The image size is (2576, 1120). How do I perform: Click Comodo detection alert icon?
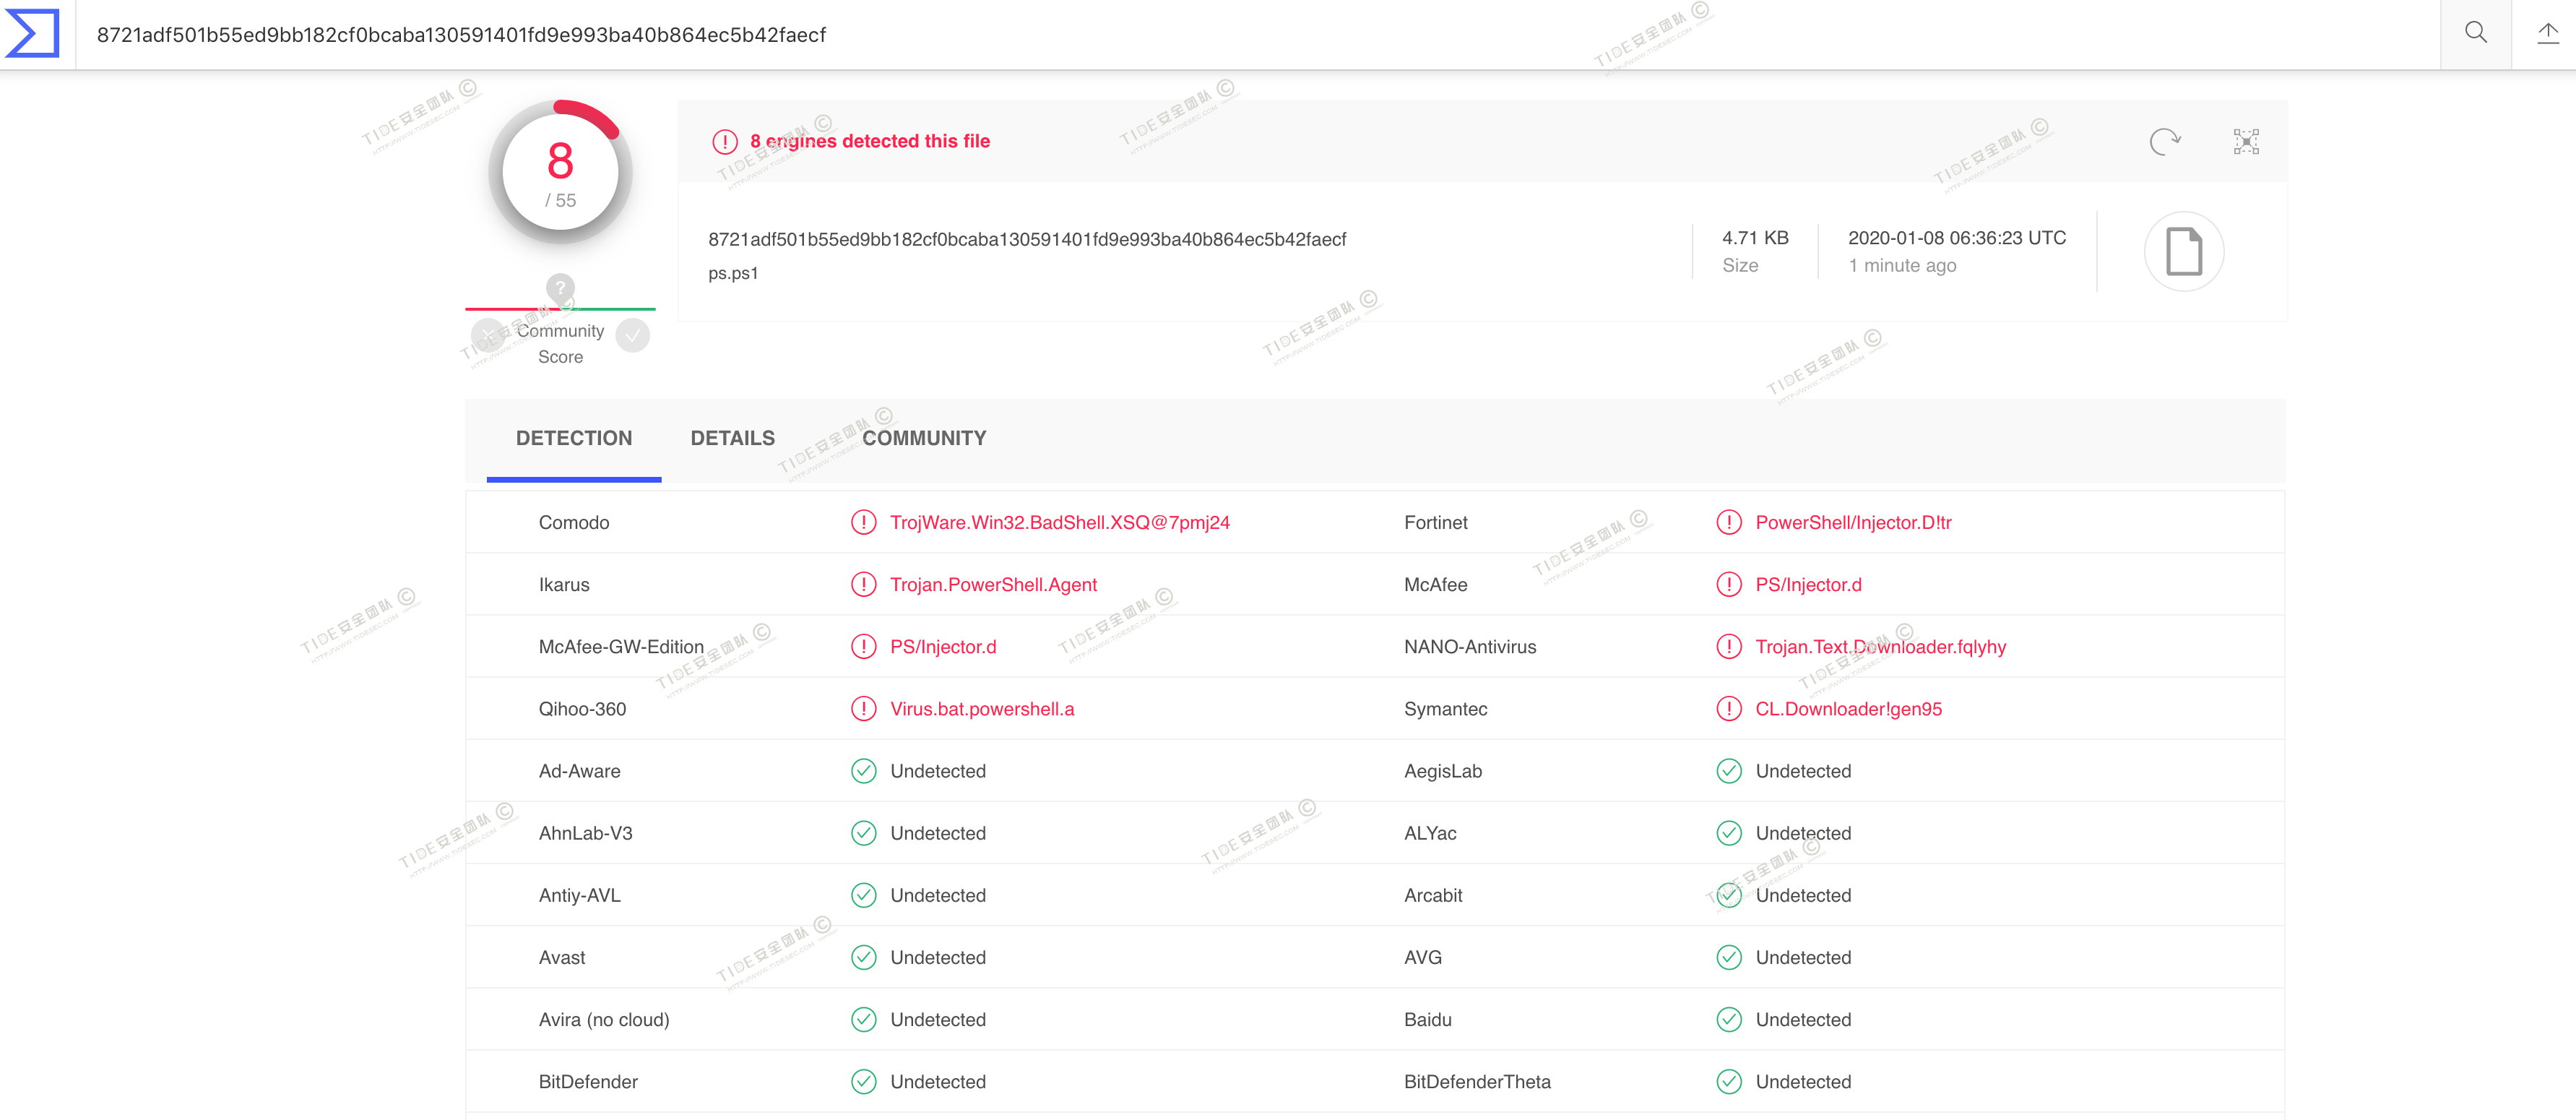click(863, 522)
